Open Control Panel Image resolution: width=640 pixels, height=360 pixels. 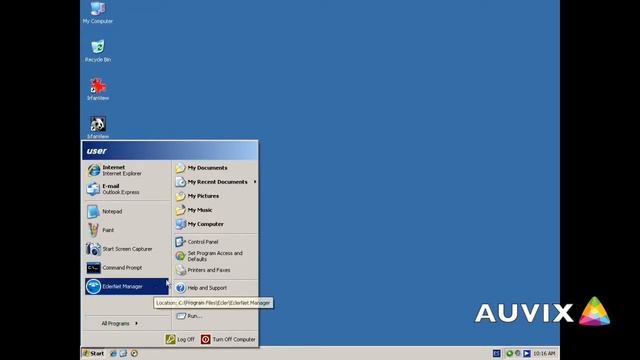[216, 242]
